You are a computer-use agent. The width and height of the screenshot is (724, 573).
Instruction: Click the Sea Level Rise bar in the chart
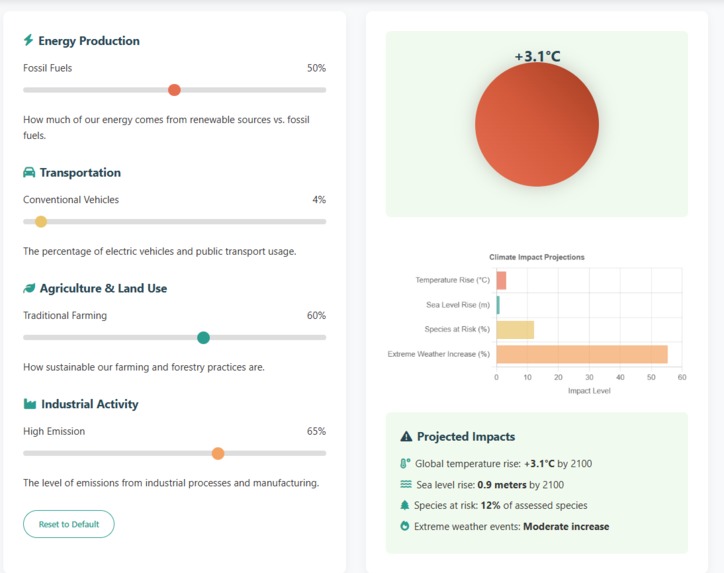(x=498, y=305)
